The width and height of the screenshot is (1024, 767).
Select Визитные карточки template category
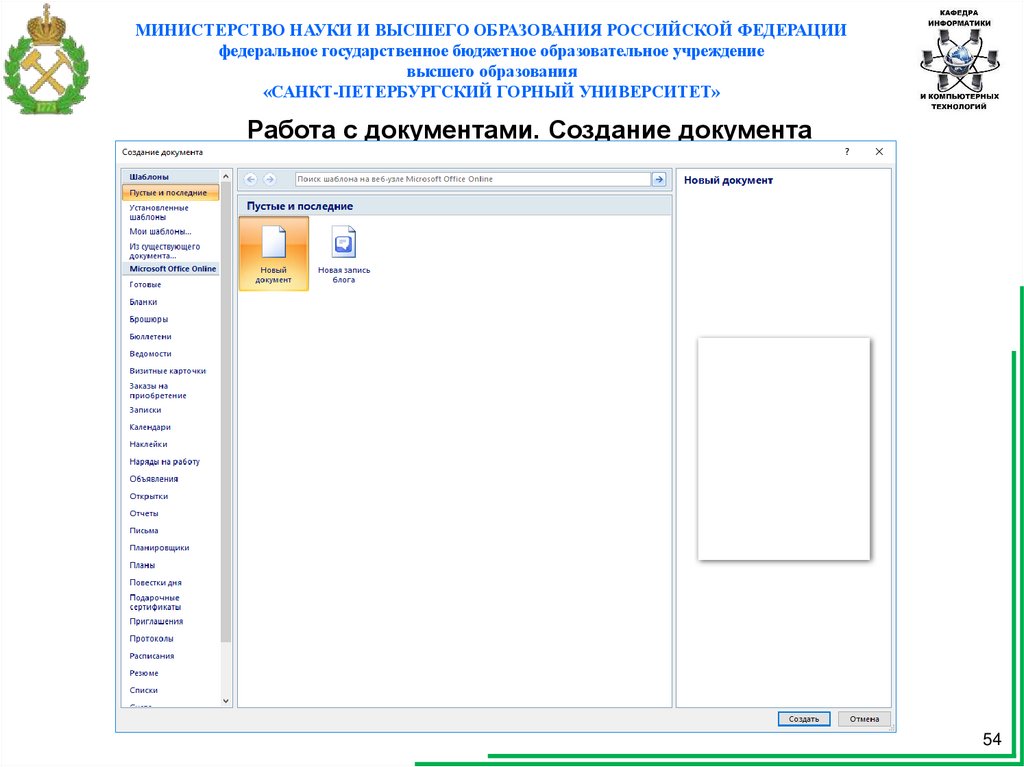point(167,371)
